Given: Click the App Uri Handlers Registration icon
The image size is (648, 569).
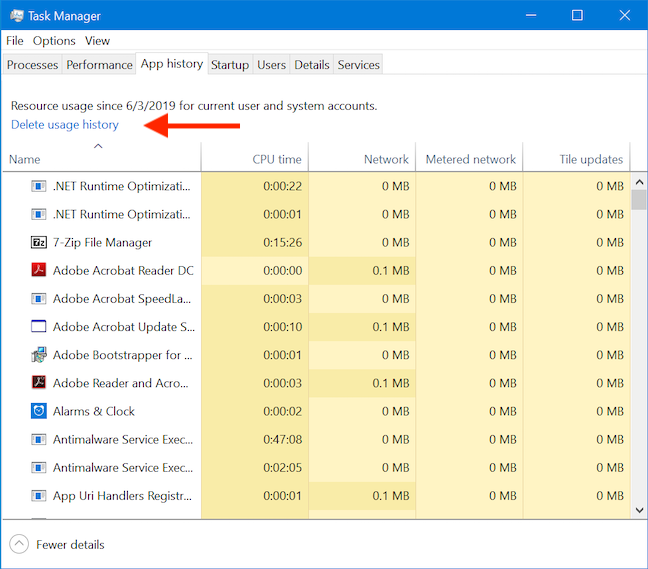Looking at the screenshot, I should pos(38,495).
